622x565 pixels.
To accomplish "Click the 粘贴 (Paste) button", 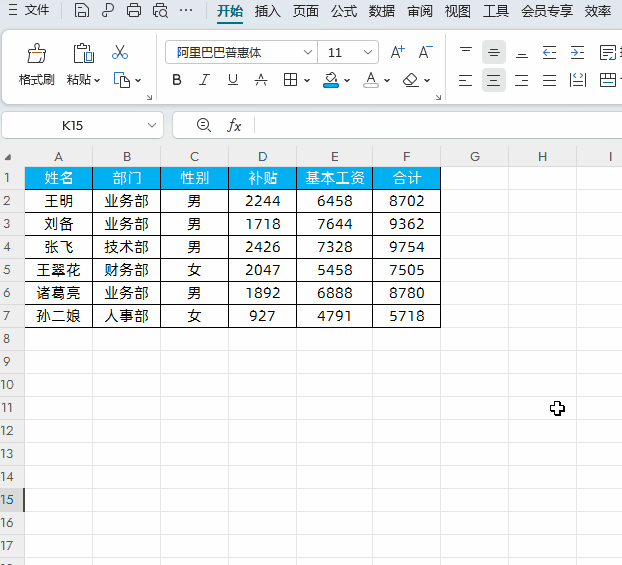I will point(80,80).
